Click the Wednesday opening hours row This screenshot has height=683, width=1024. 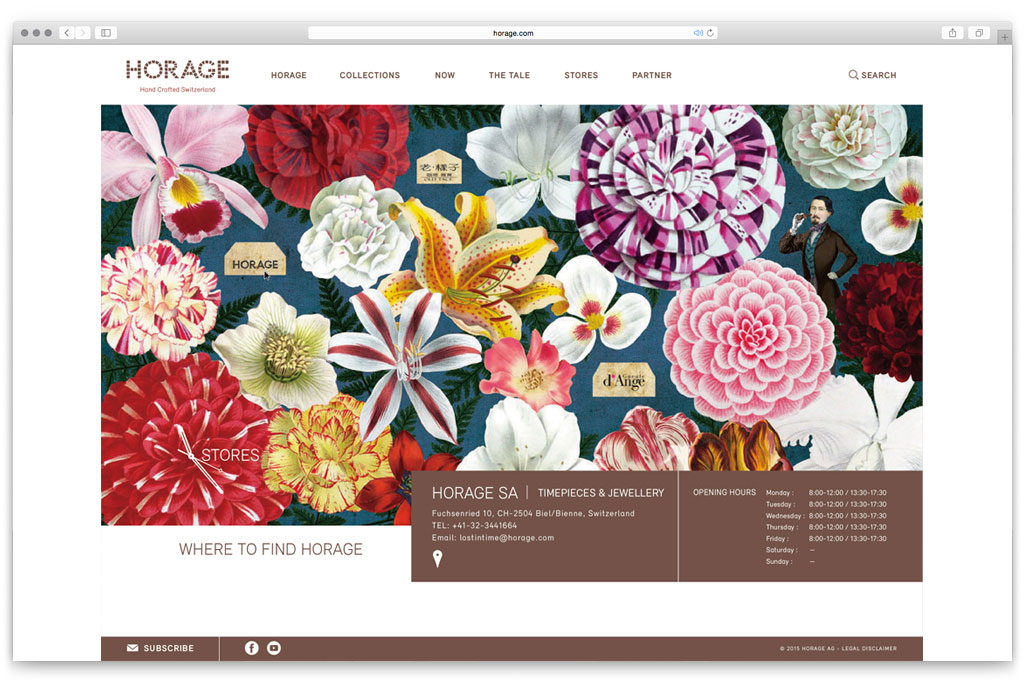coord(826,516)
